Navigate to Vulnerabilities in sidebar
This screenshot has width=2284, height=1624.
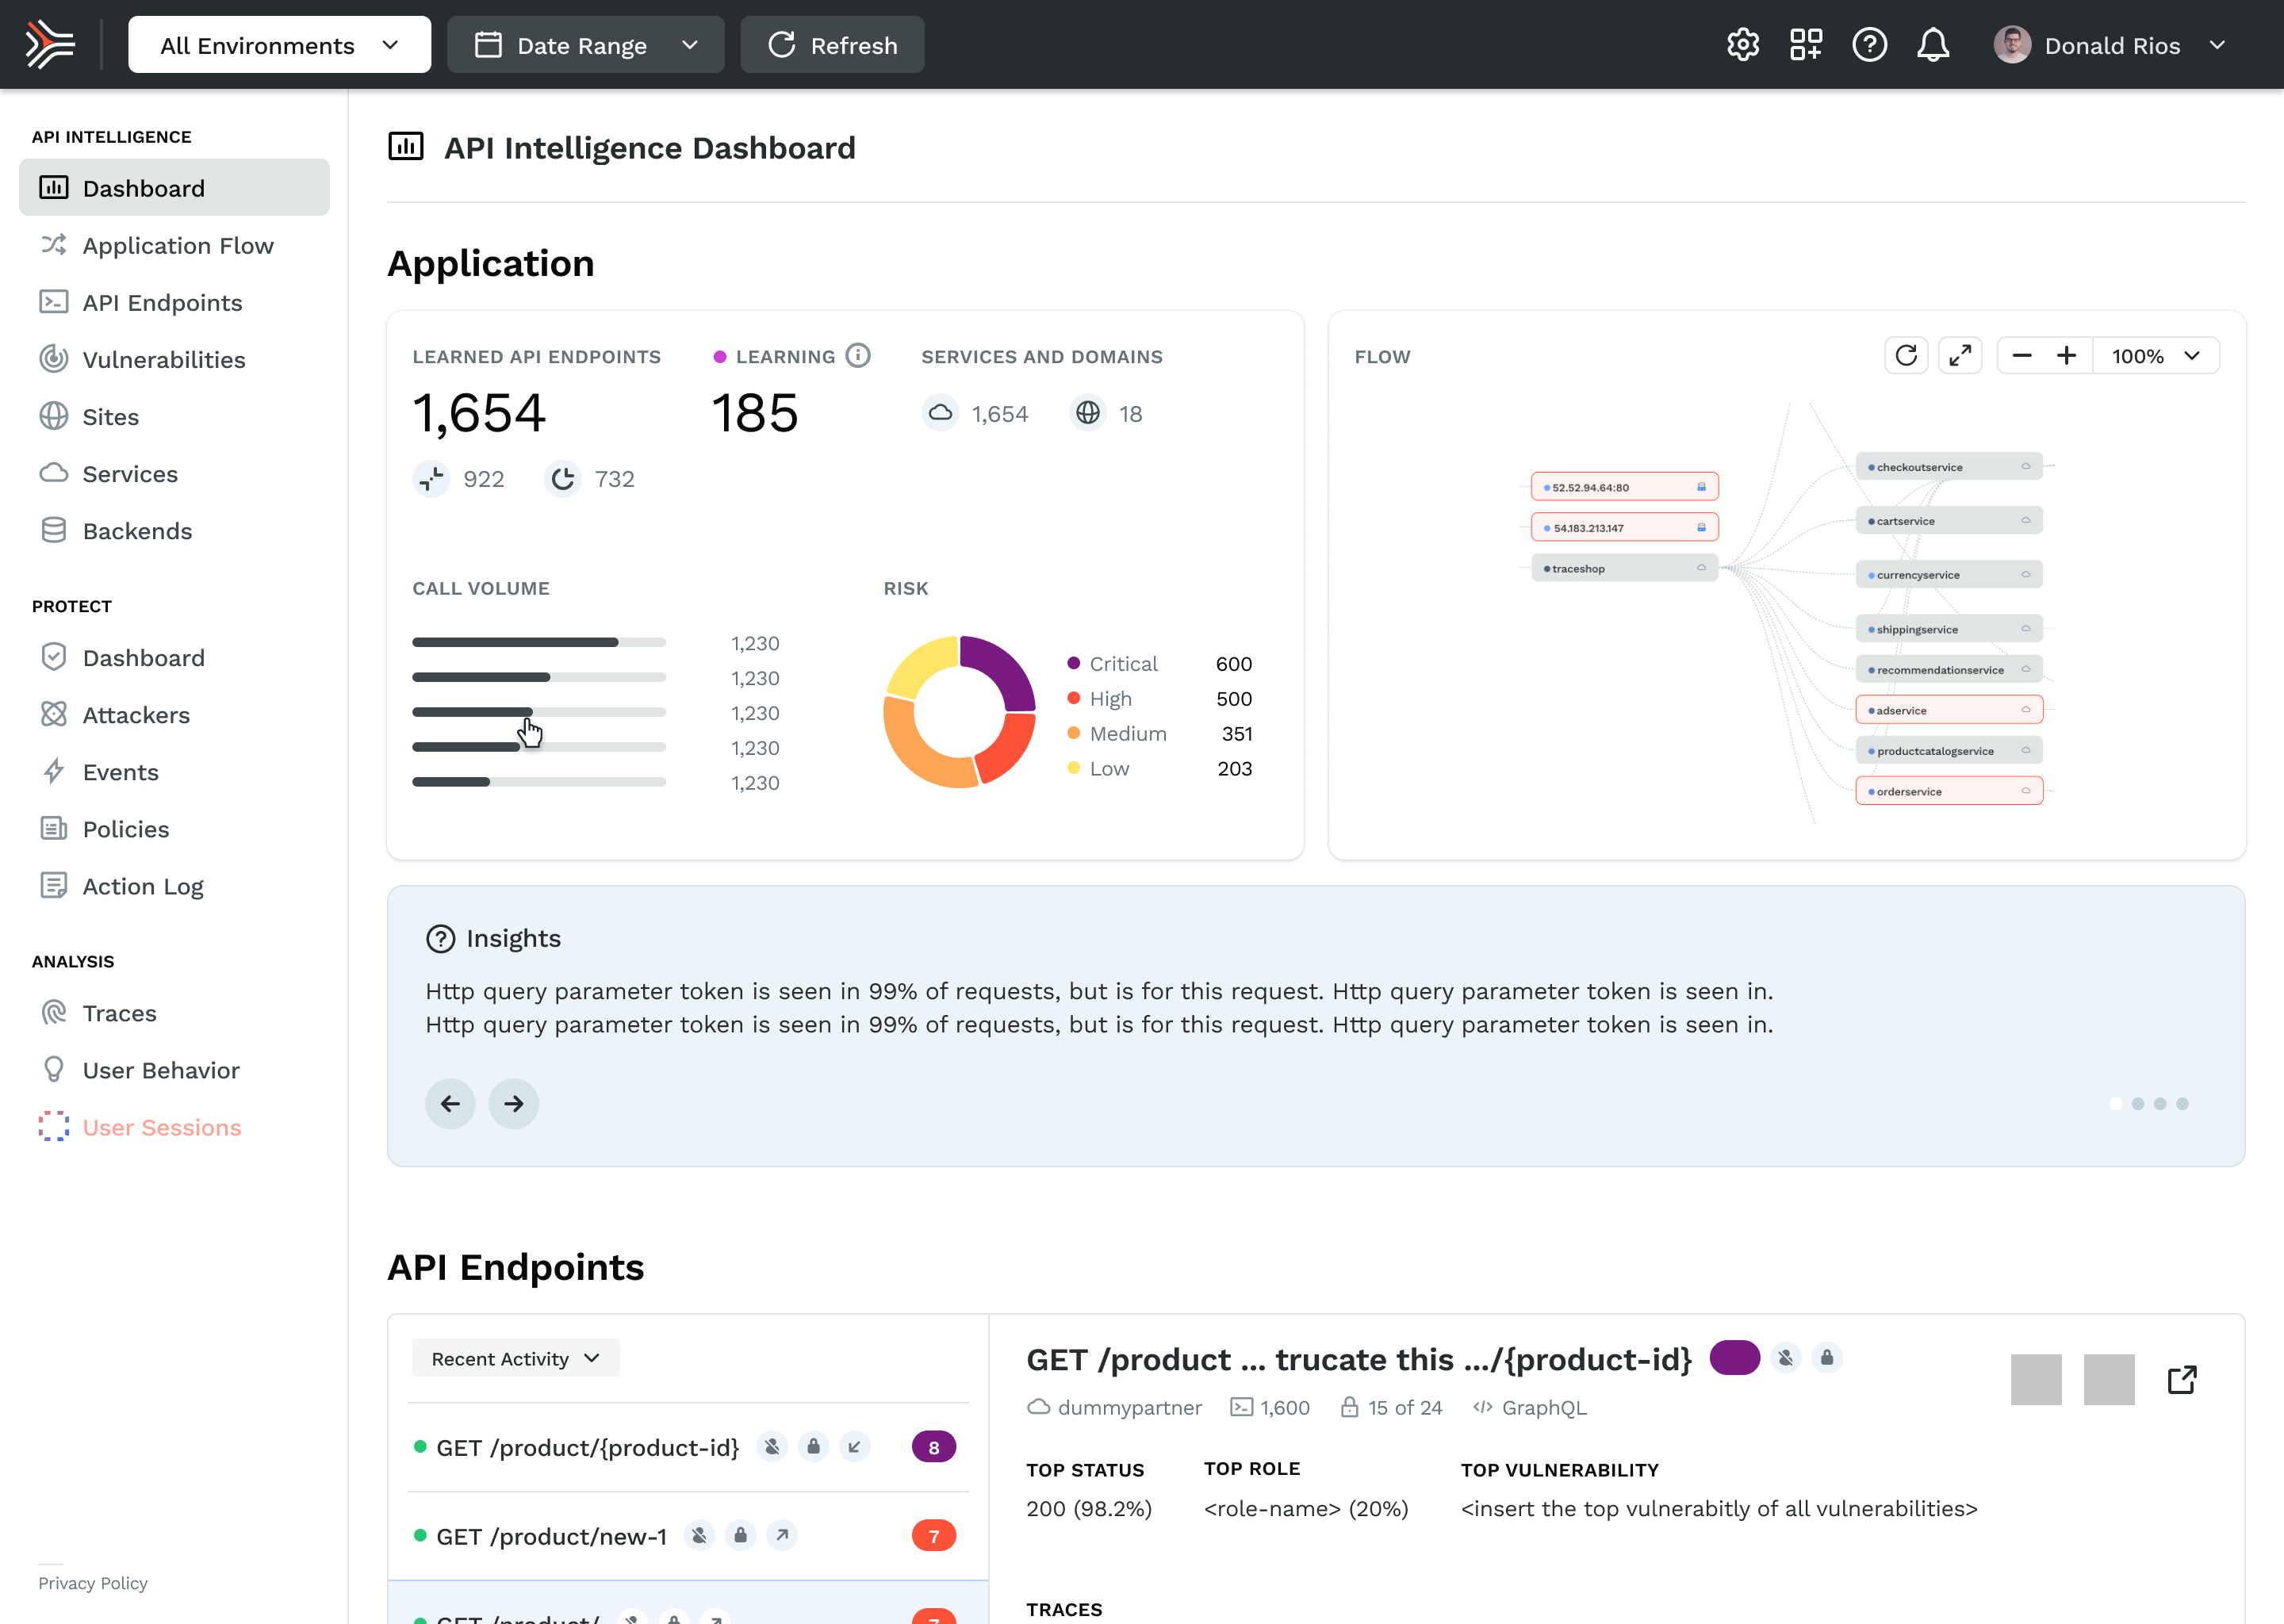coord(164,359)
